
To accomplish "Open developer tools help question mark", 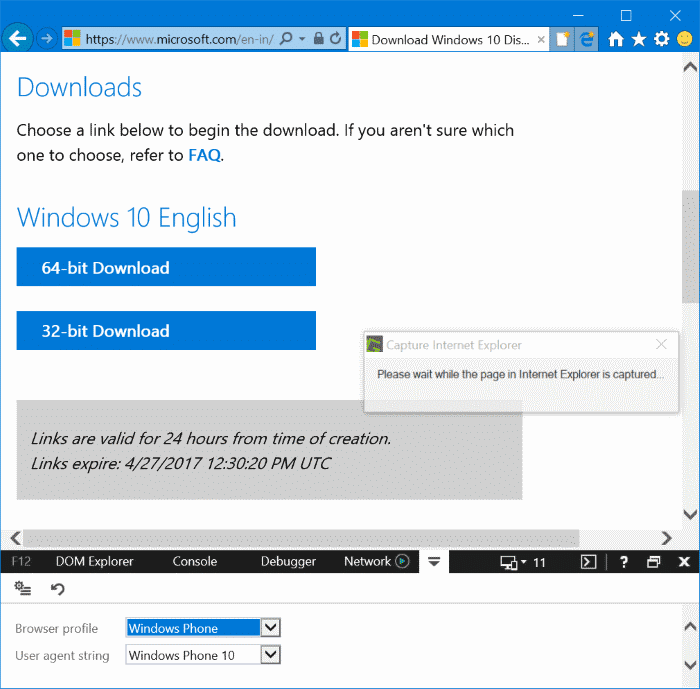I will pyautogui.click(x=624, y=562).
